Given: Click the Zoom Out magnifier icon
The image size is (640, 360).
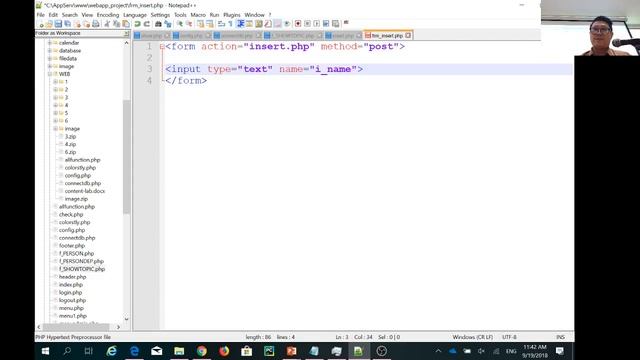Looking at the screenshot, I should [x=189, y=24].
